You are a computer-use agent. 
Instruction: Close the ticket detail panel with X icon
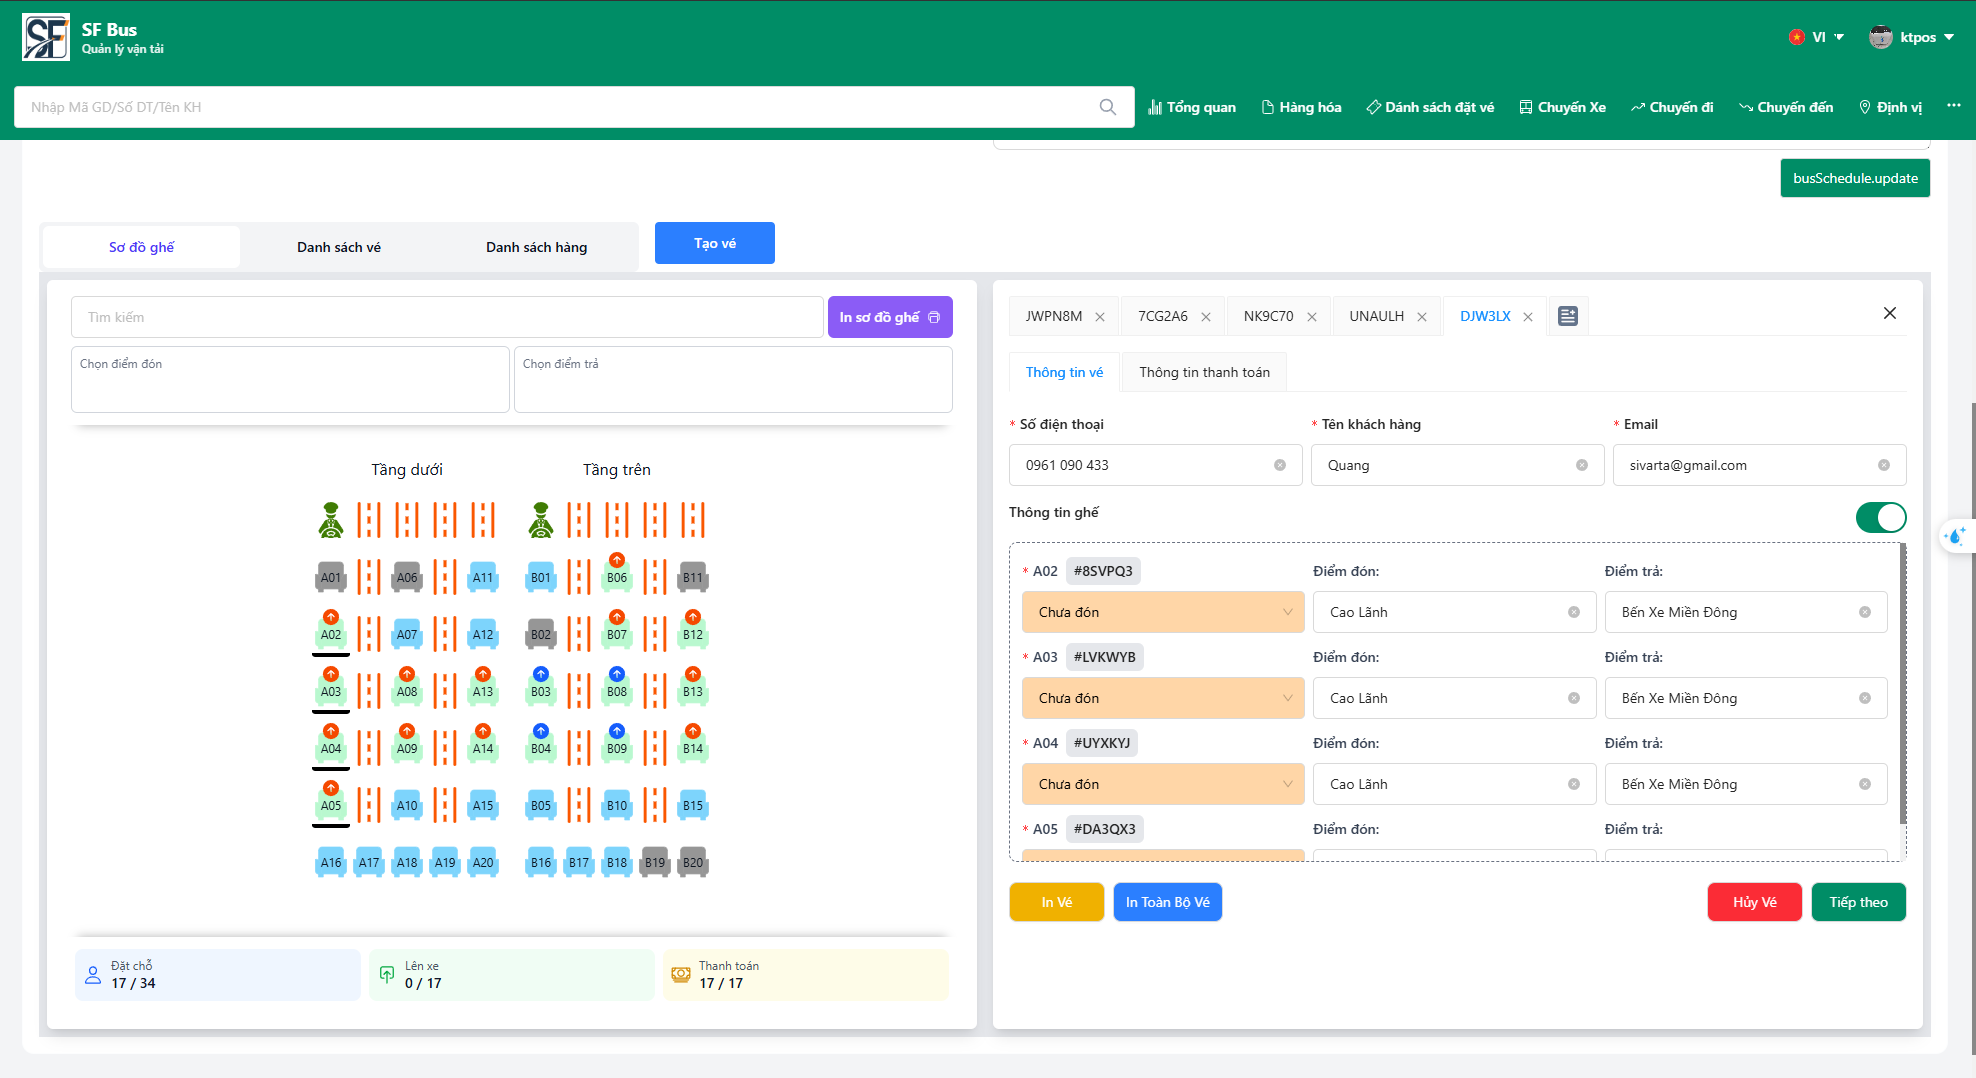point(1889,313)
